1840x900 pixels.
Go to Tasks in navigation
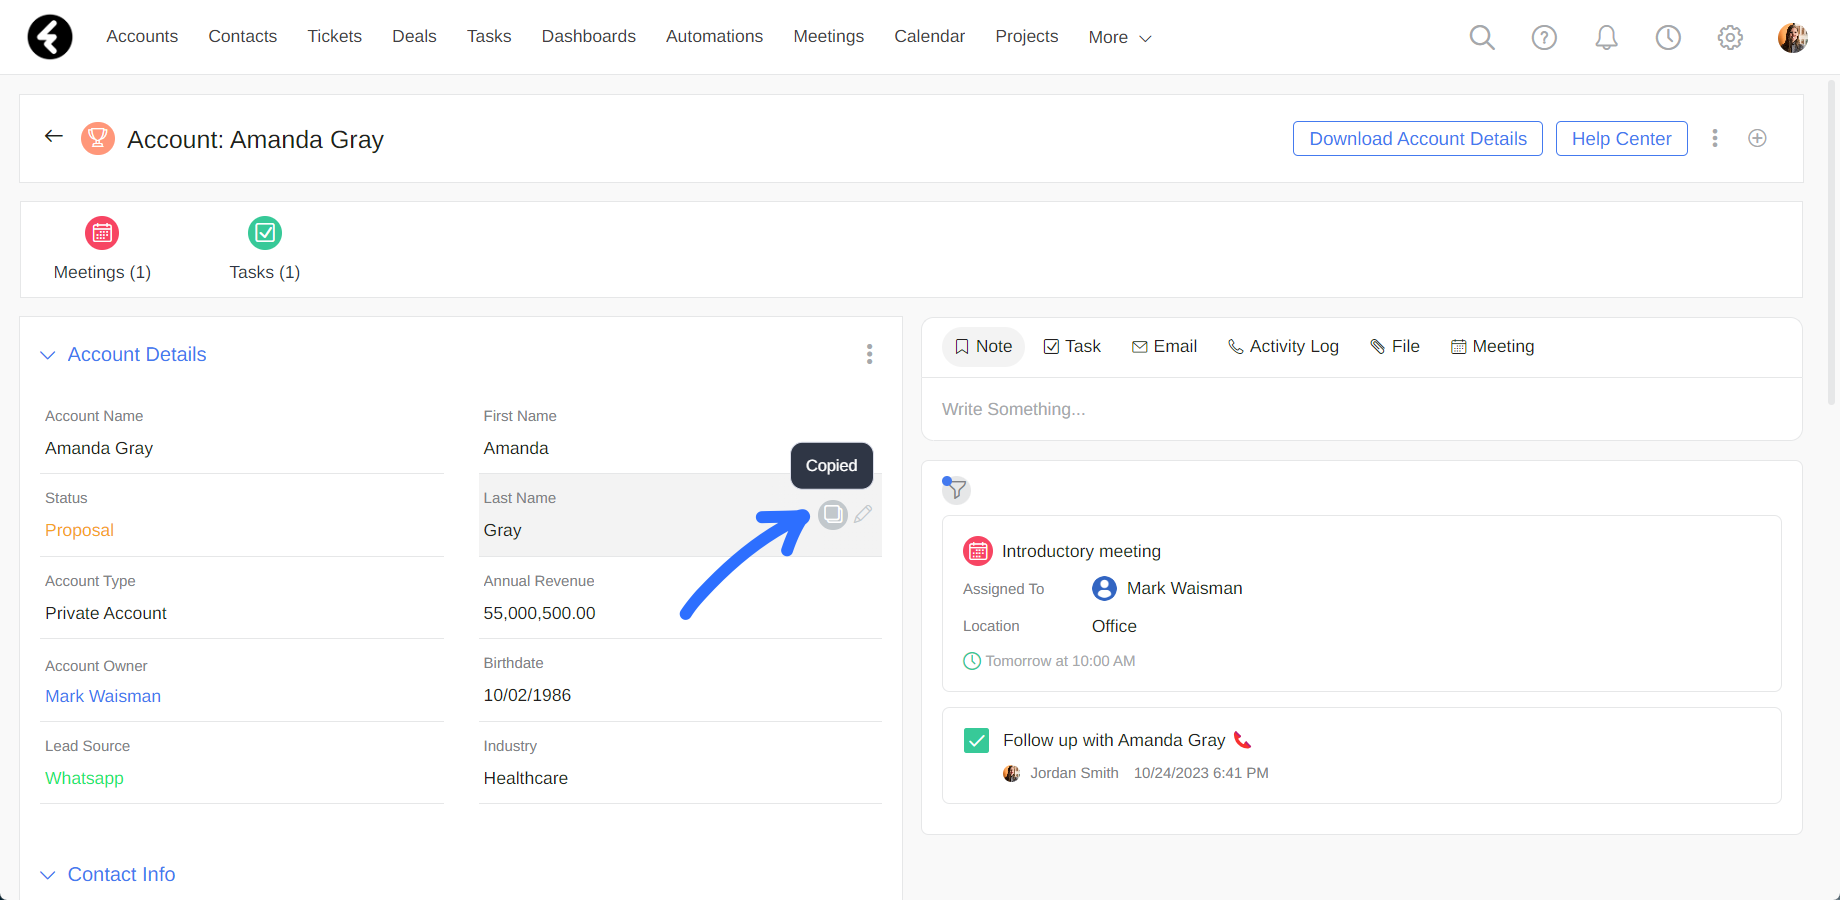pos(489,36)
